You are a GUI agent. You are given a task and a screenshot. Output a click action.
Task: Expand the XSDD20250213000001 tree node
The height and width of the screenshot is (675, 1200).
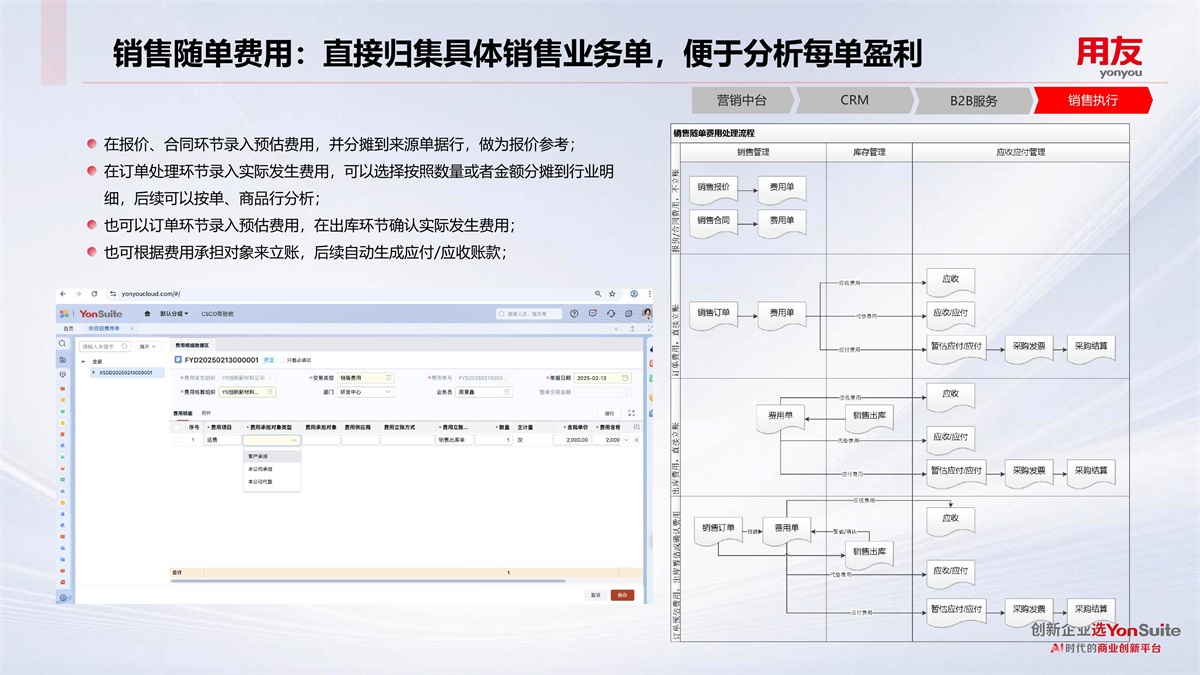[x=94, y=372]
